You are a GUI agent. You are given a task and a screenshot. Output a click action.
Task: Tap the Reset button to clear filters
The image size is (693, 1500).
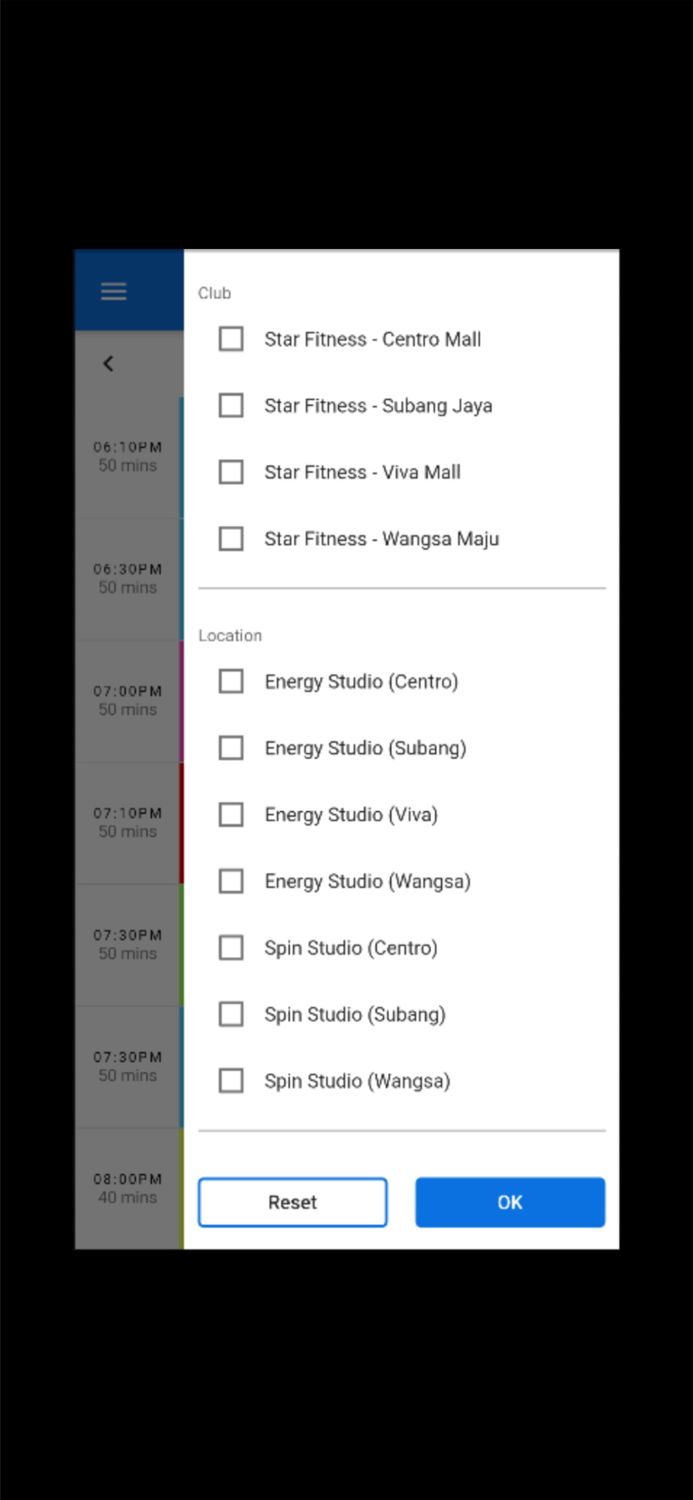tap(292, 1202)
